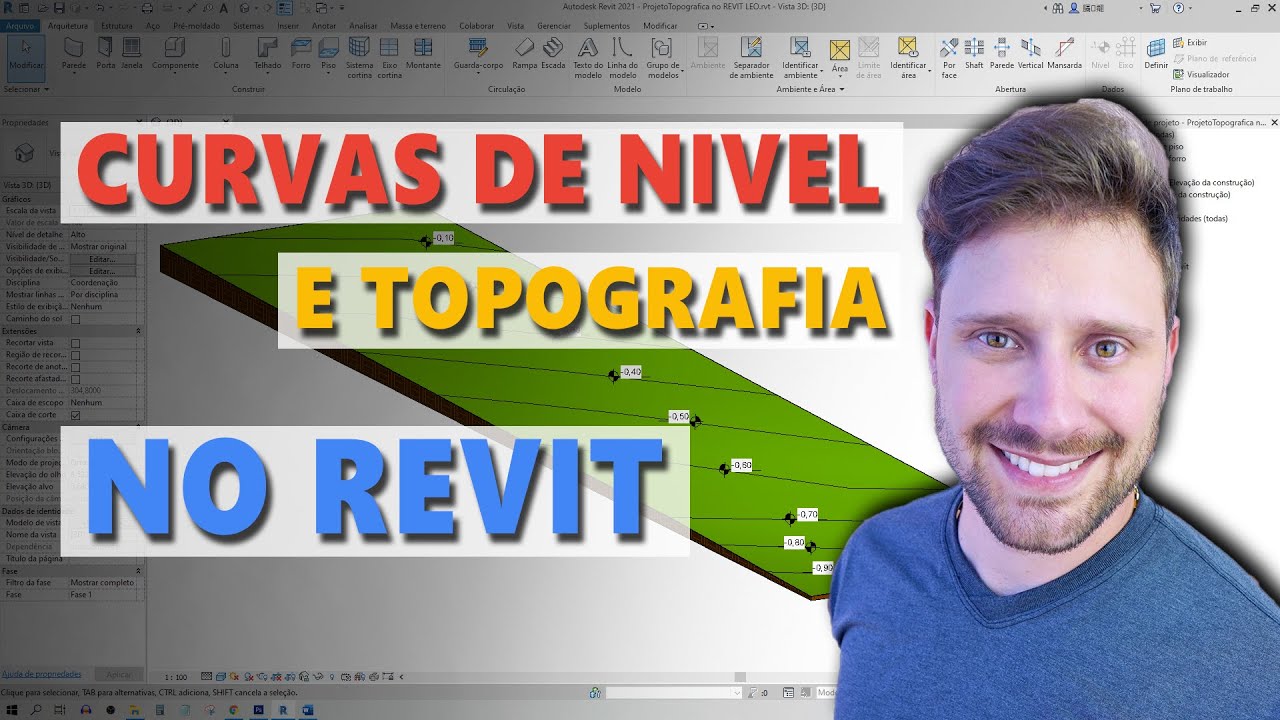Choose the Texto do modelo tool
The height and width of the screenshot is (720, 1280).
588,58
